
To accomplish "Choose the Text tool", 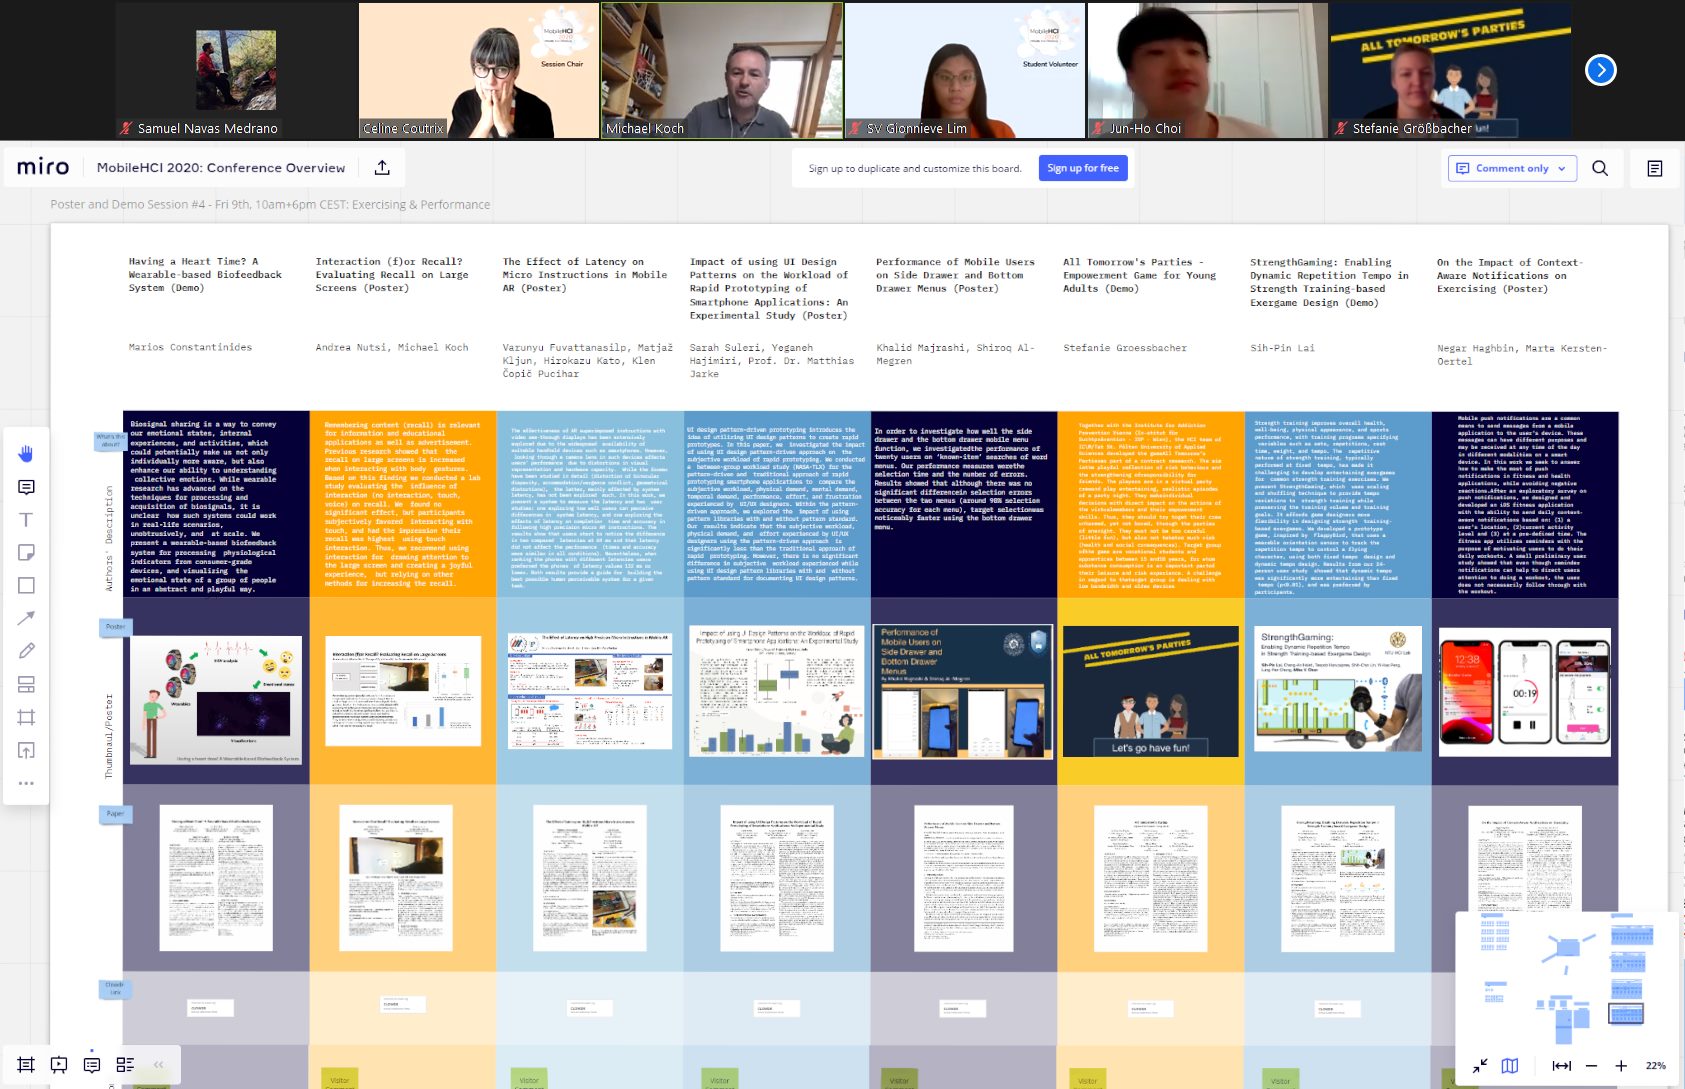I will pyautogui.click(x=26, y=520).
